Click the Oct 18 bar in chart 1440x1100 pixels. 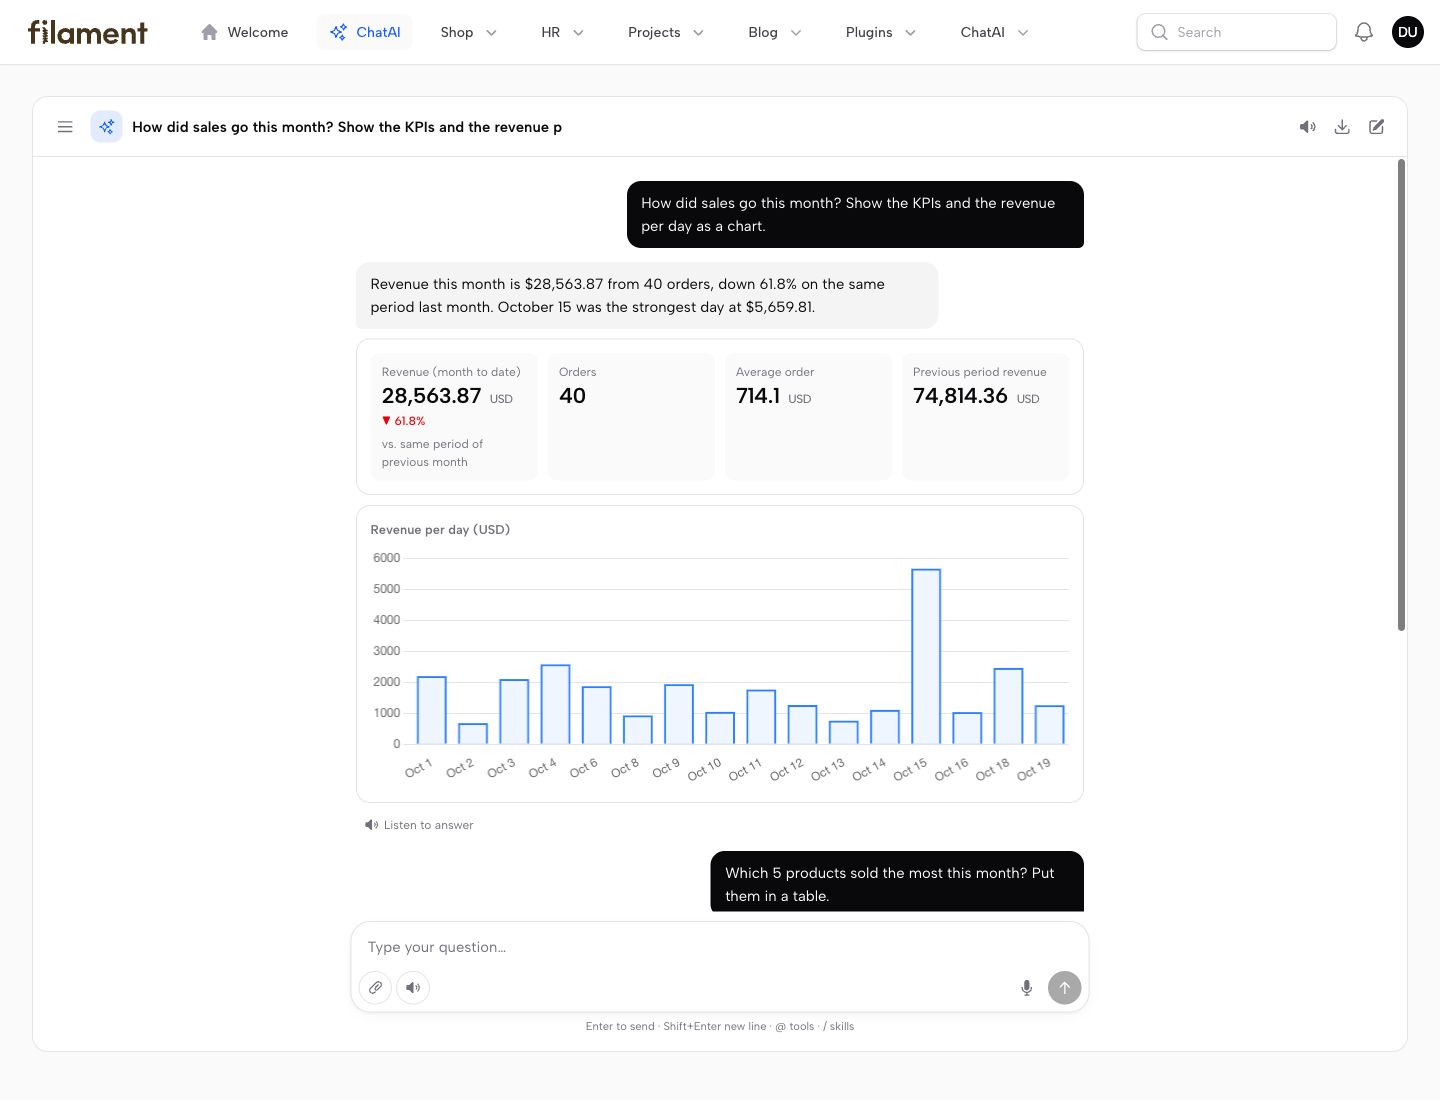(x=1008, y=706)
